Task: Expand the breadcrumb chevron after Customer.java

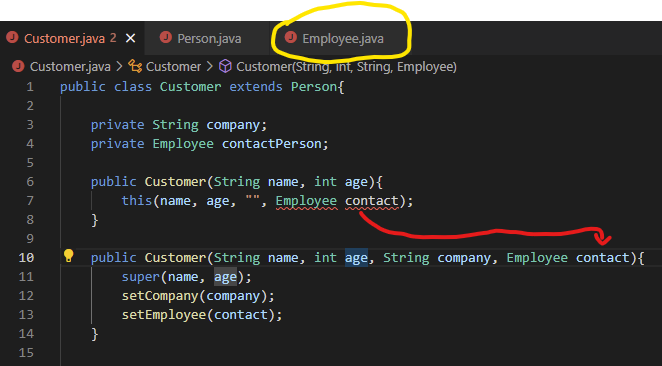Action: point(119,67)
